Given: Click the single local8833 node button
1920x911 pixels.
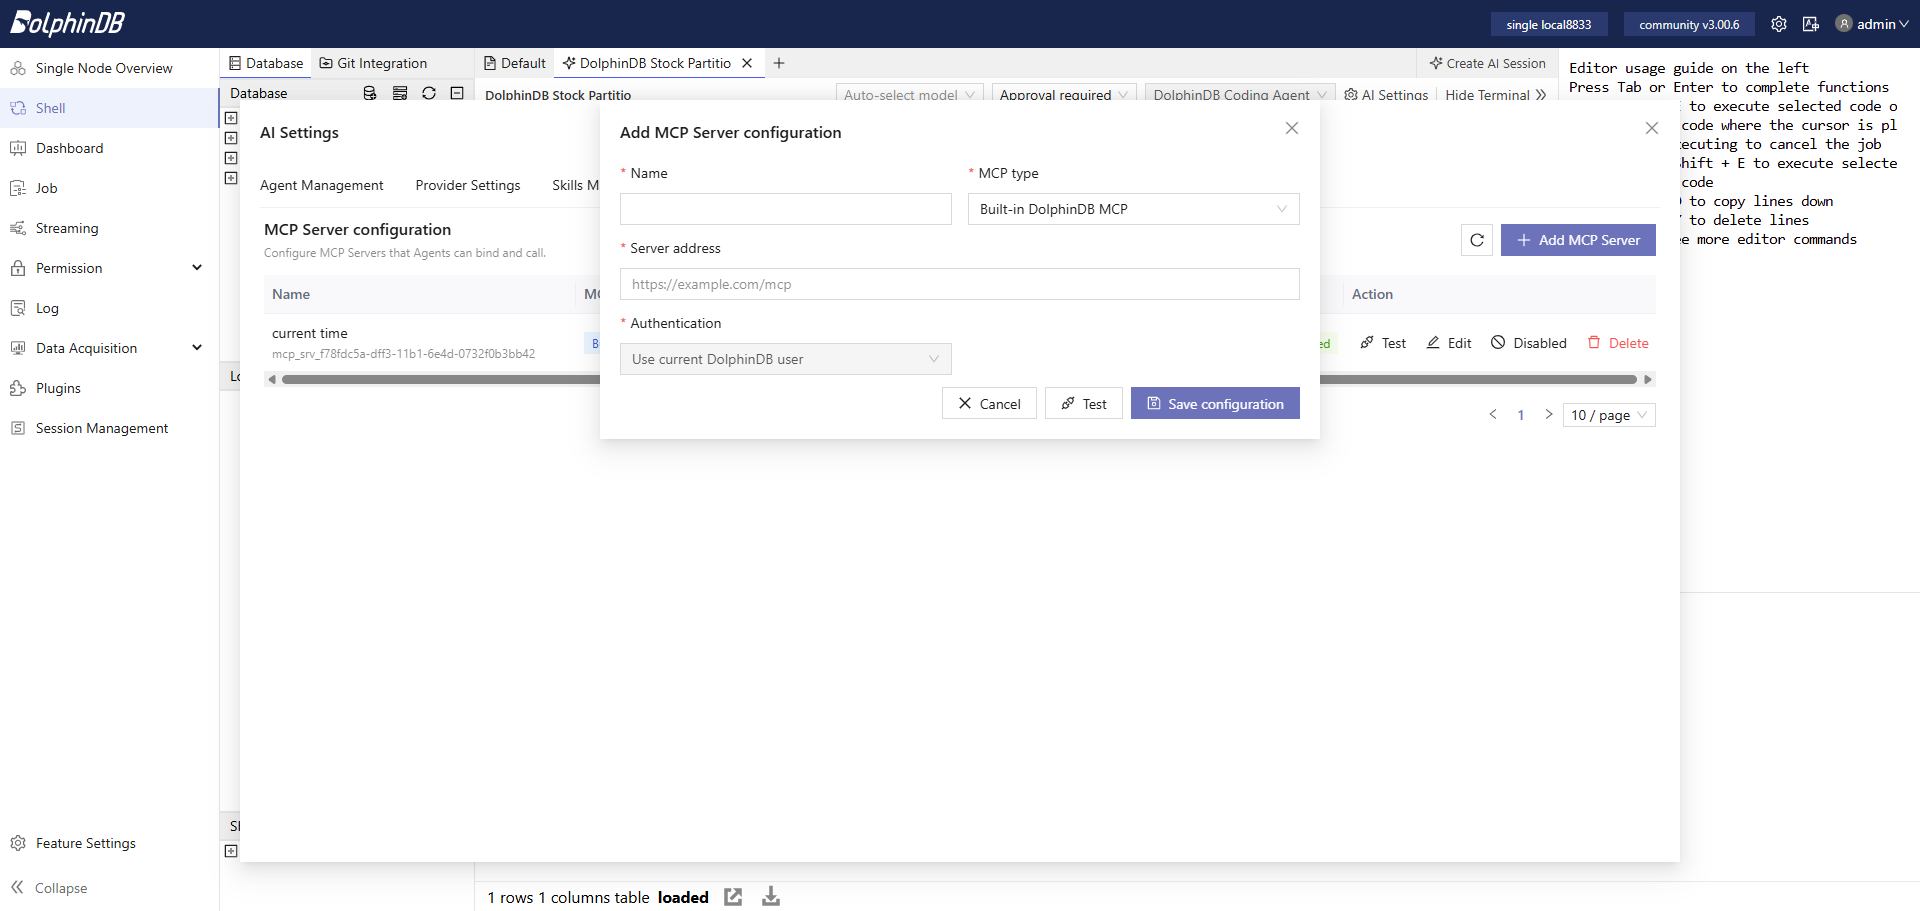Looking at the screenshot, I should coord(1548,24).
